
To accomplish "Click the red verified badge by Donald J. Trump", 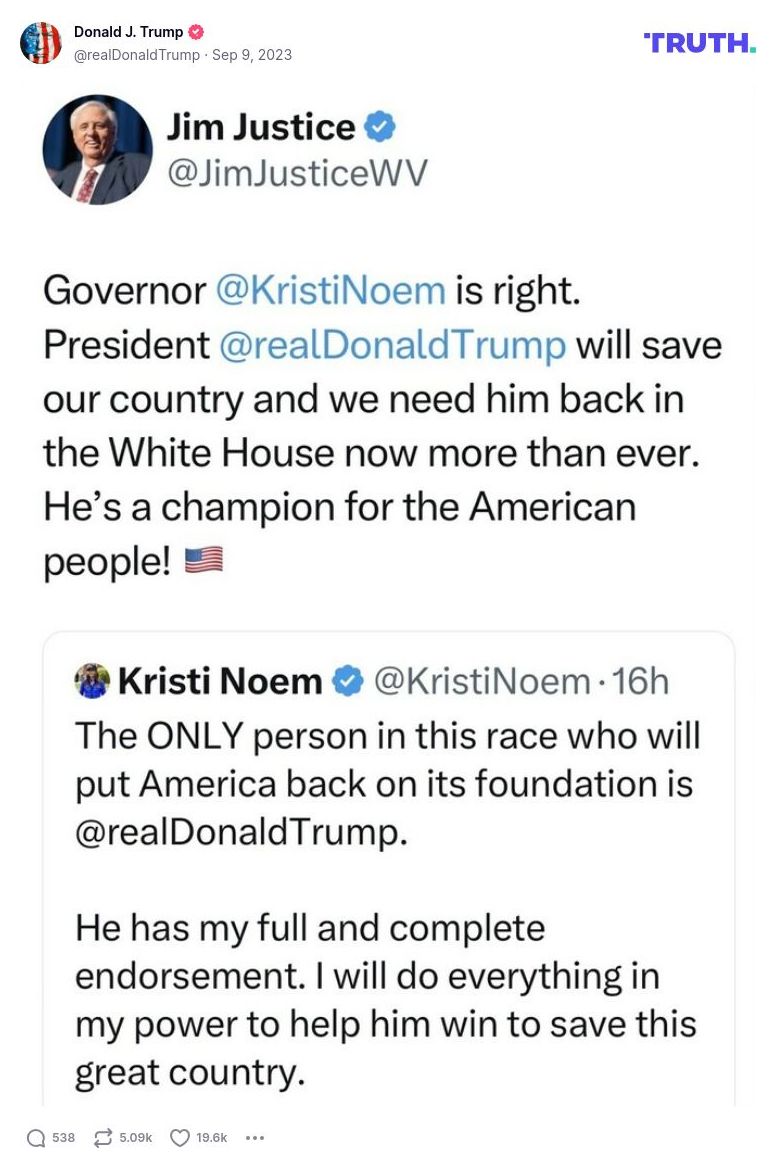I will [197, 32].
